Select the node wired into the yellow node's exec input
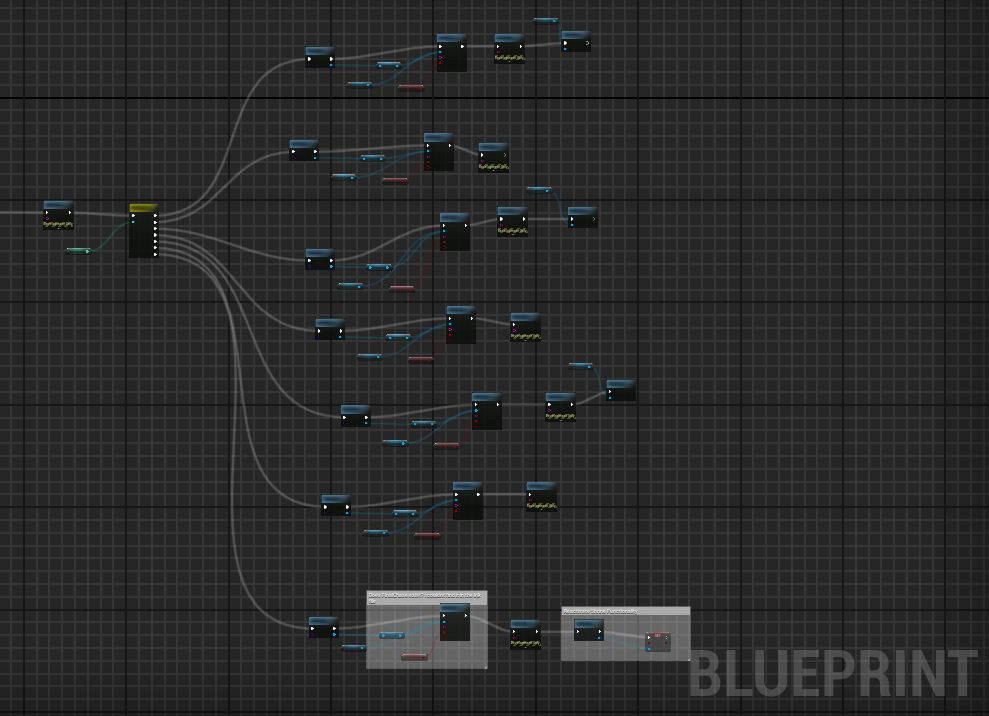Image resolution: width=989 pixels, height=716 pixels. click(x=58, y=215)
